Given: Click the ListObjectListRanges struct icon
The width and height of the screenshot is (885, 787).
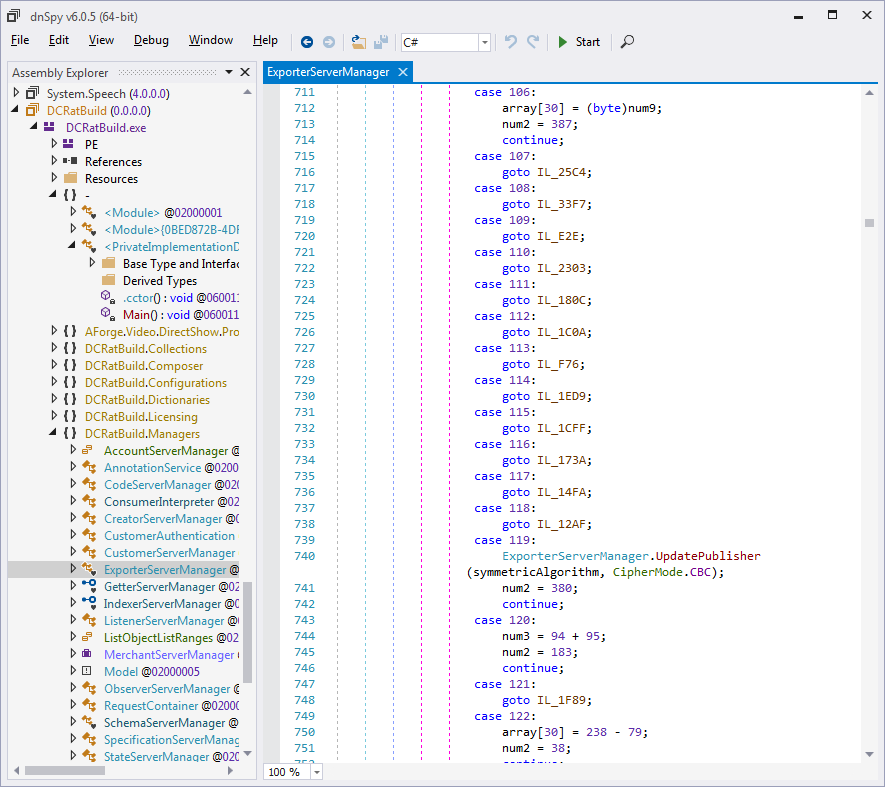Looking at the screenshot, I should coord(87,637).
